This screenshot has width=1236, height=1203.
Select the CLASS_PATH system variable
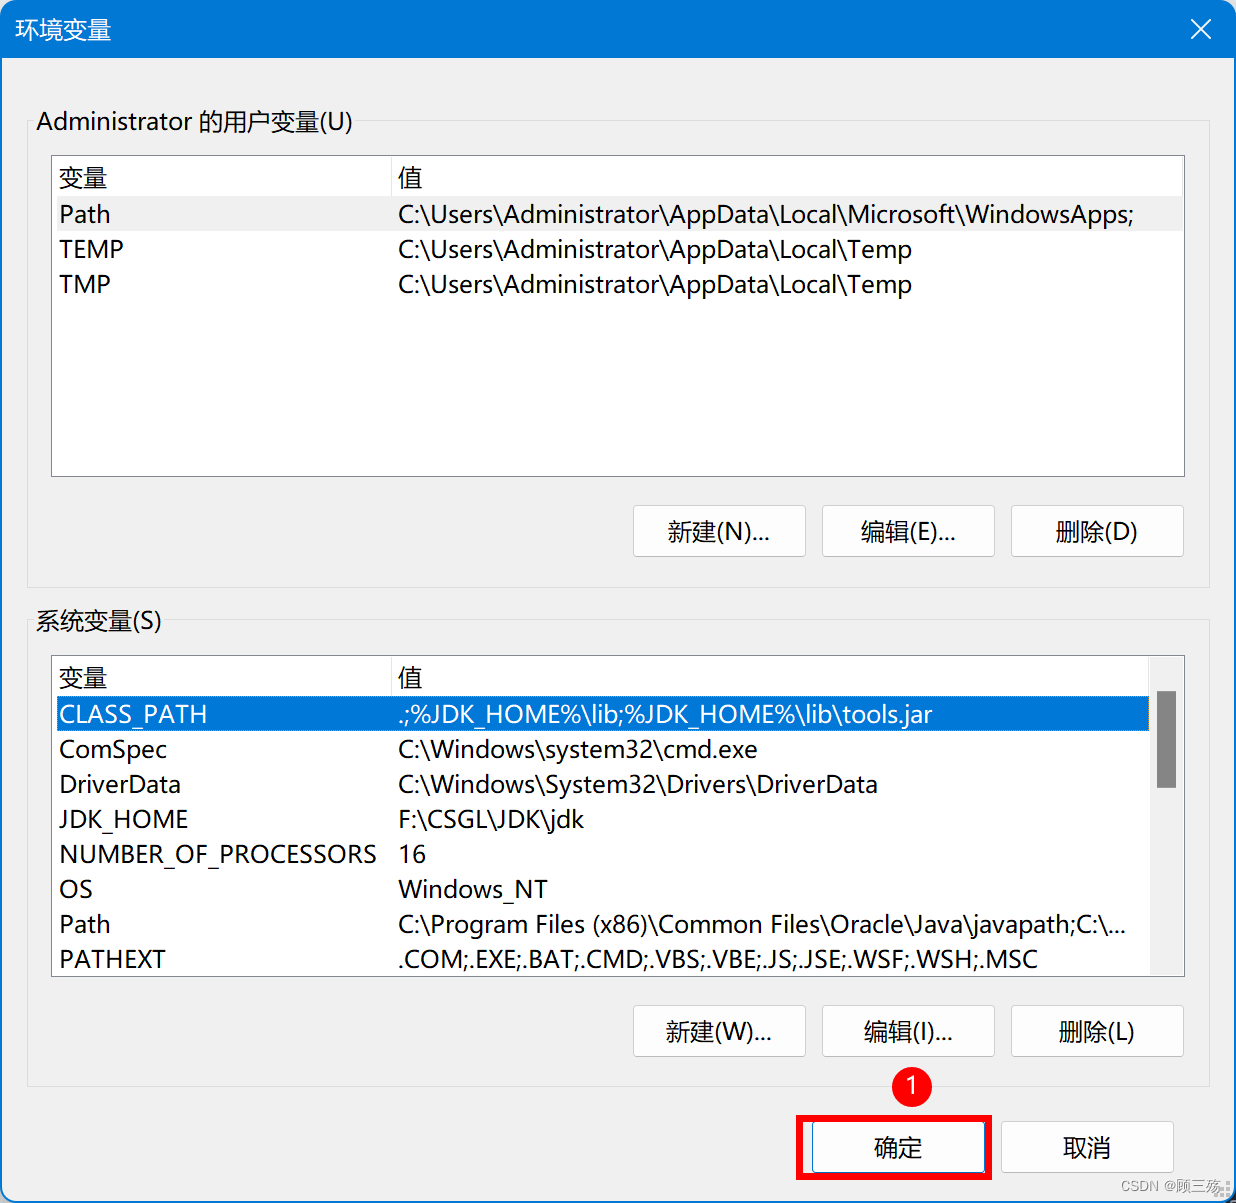tap(603, 714)
